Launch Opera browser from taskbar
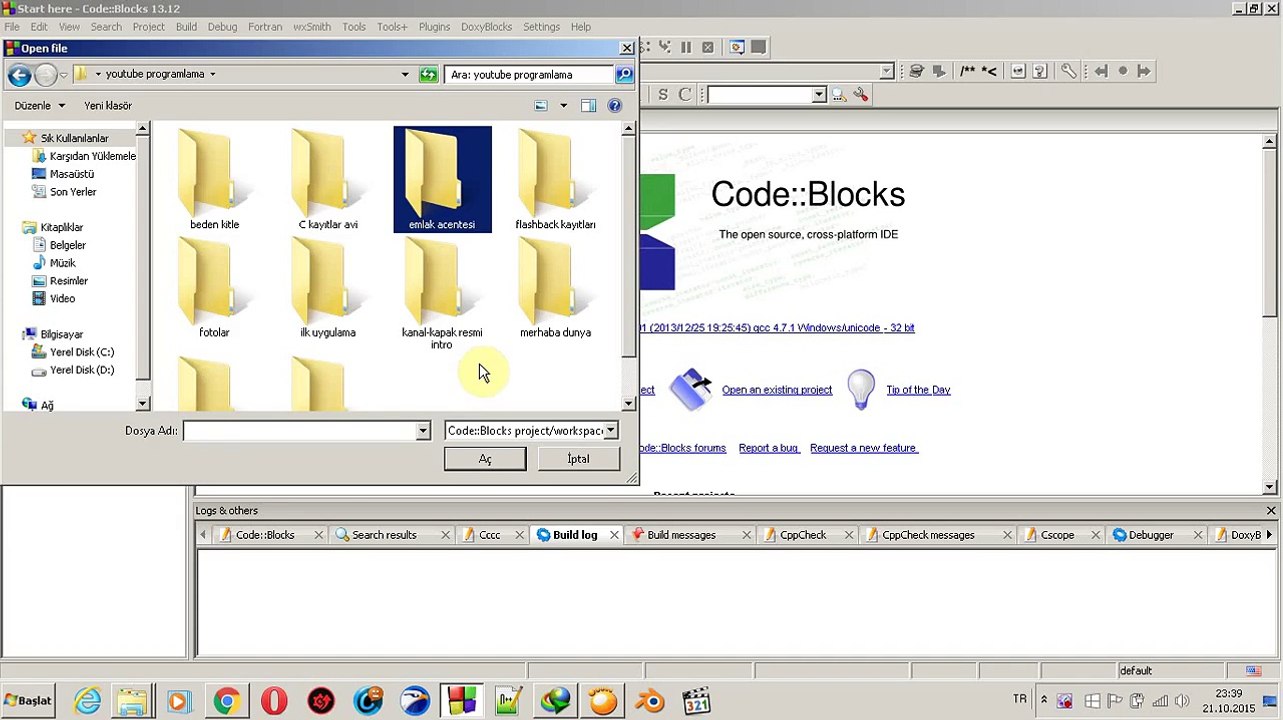The width and height of the screenshot is (1283, 720). coord(274,701)
